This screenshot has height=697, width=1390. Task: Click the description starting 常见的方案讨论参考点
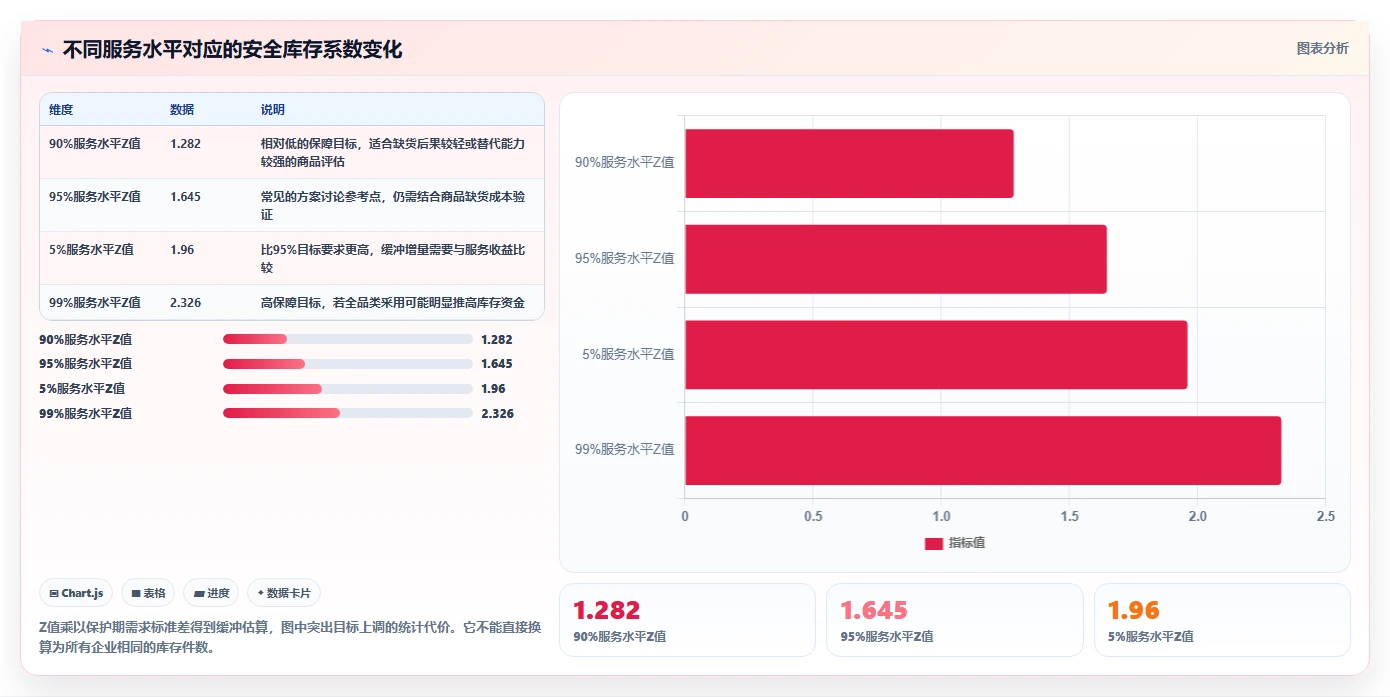tap(393, 205)
